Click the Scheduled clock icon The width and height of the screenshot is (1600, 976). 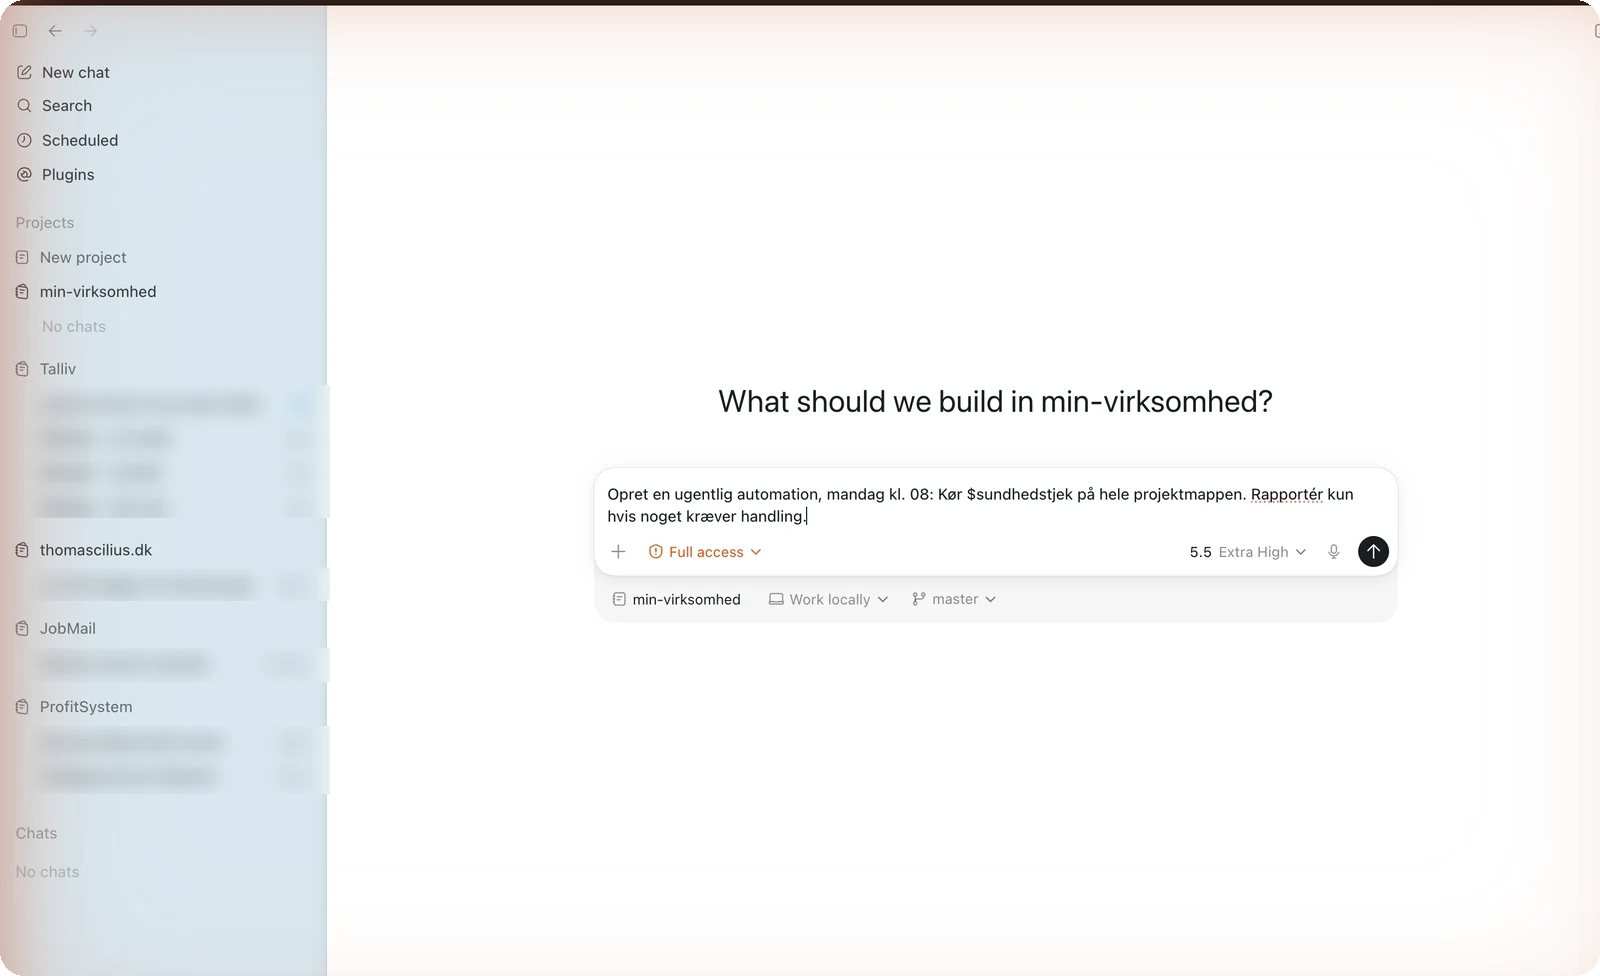[x=24, y=140]
